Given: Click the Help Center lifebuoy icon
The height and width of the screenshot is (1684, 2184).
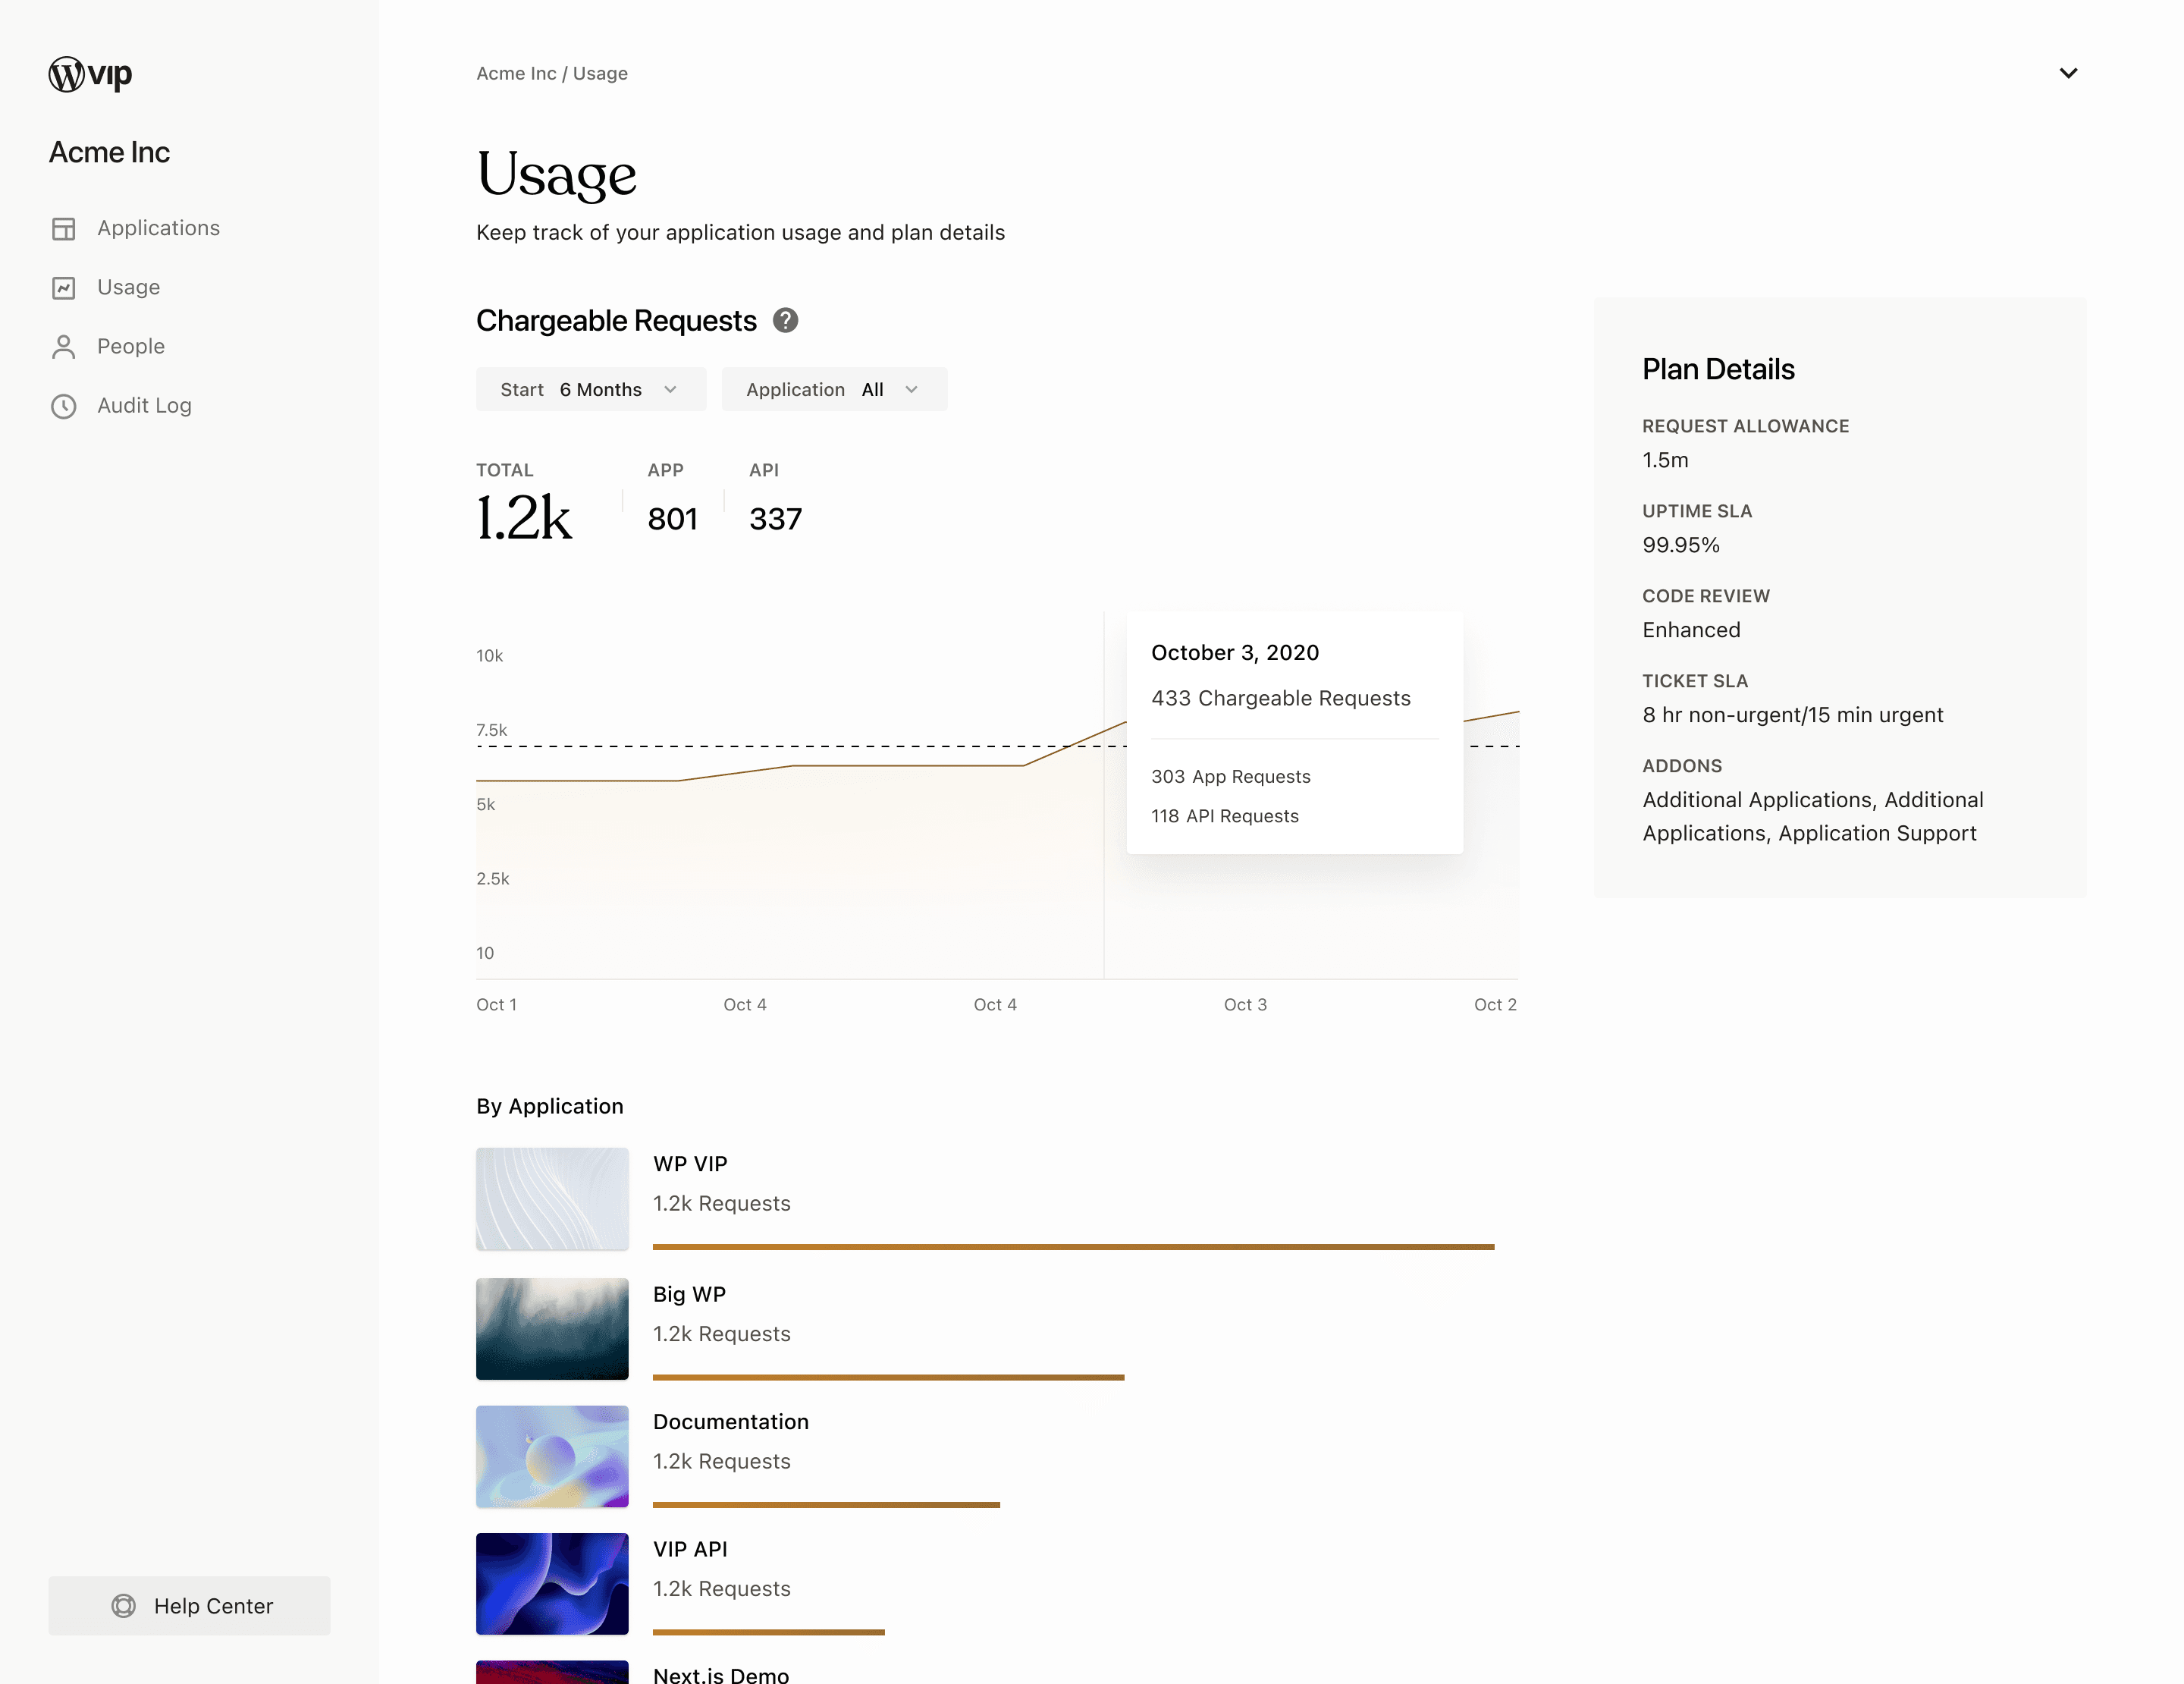Looking at the screenshot, I should pyautogui.click(x=123, y=1606).
